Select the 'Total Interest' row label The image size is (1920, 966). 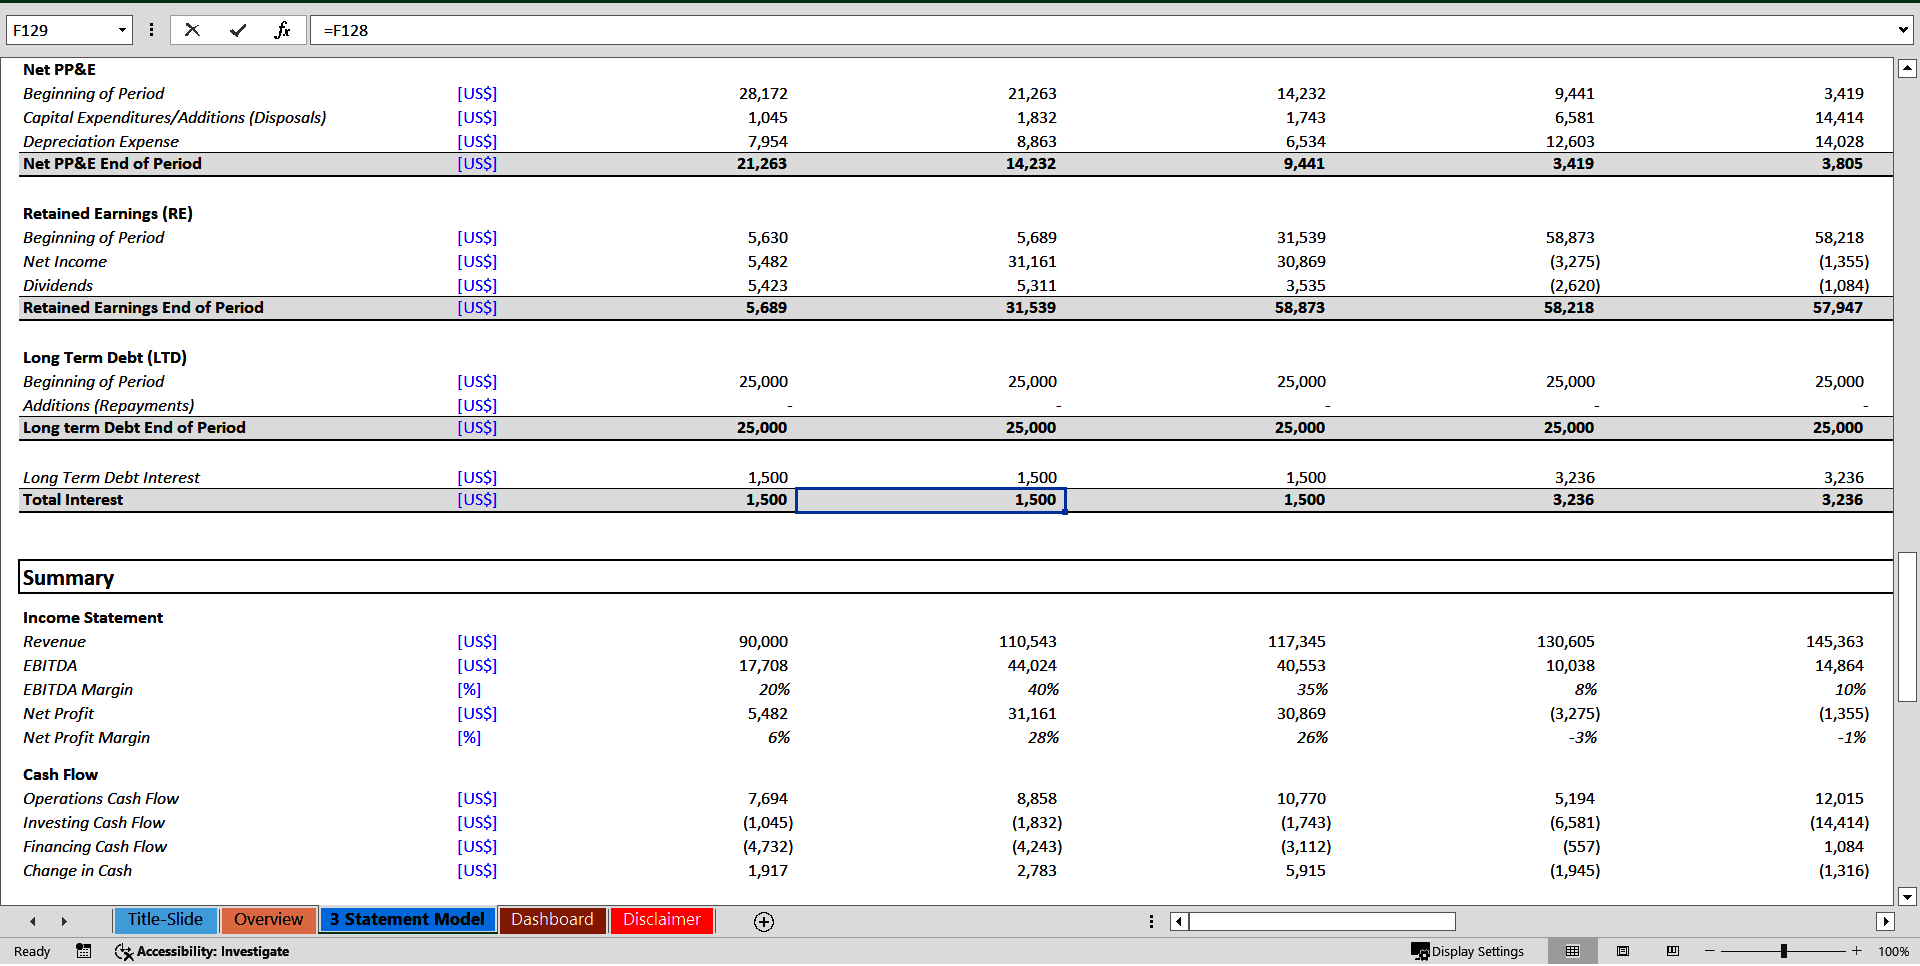73,500
